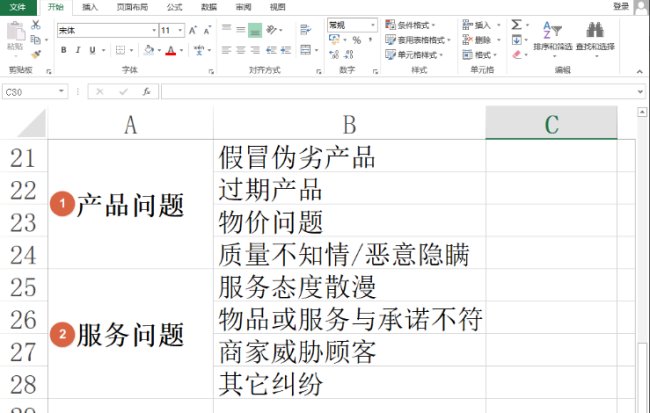Click increase indent icon
This screenshot has width=650, height=413.
[x=286, y=50]
